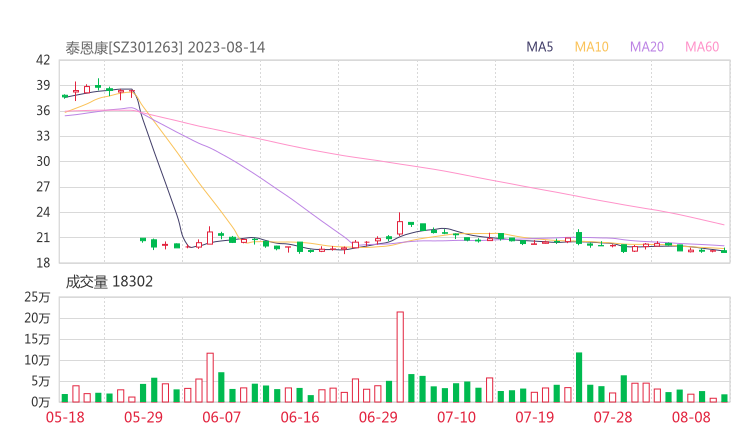This screenshot has height=440, width=740.
Task: Click the tall green volume bar near 07-28
Action: point(579,377)
